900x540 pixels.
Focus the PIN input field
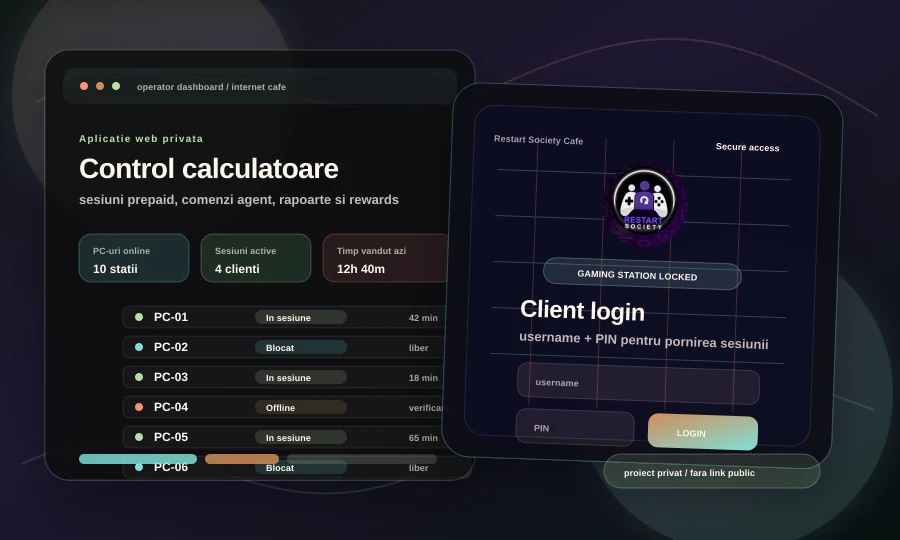pyautogui.click(x=575, y=428)
